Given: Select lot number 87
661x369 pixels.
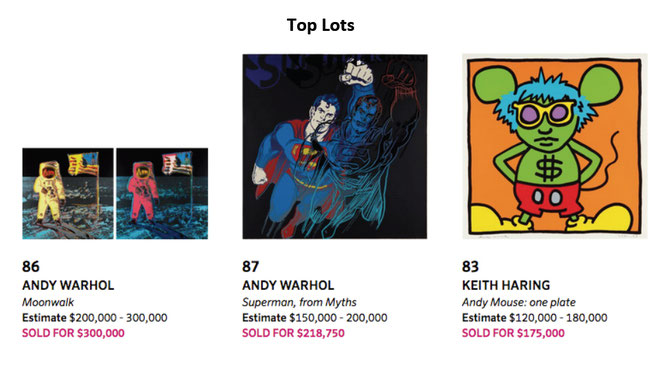Looking at the screenshot, I should click(x=250, y=267).
